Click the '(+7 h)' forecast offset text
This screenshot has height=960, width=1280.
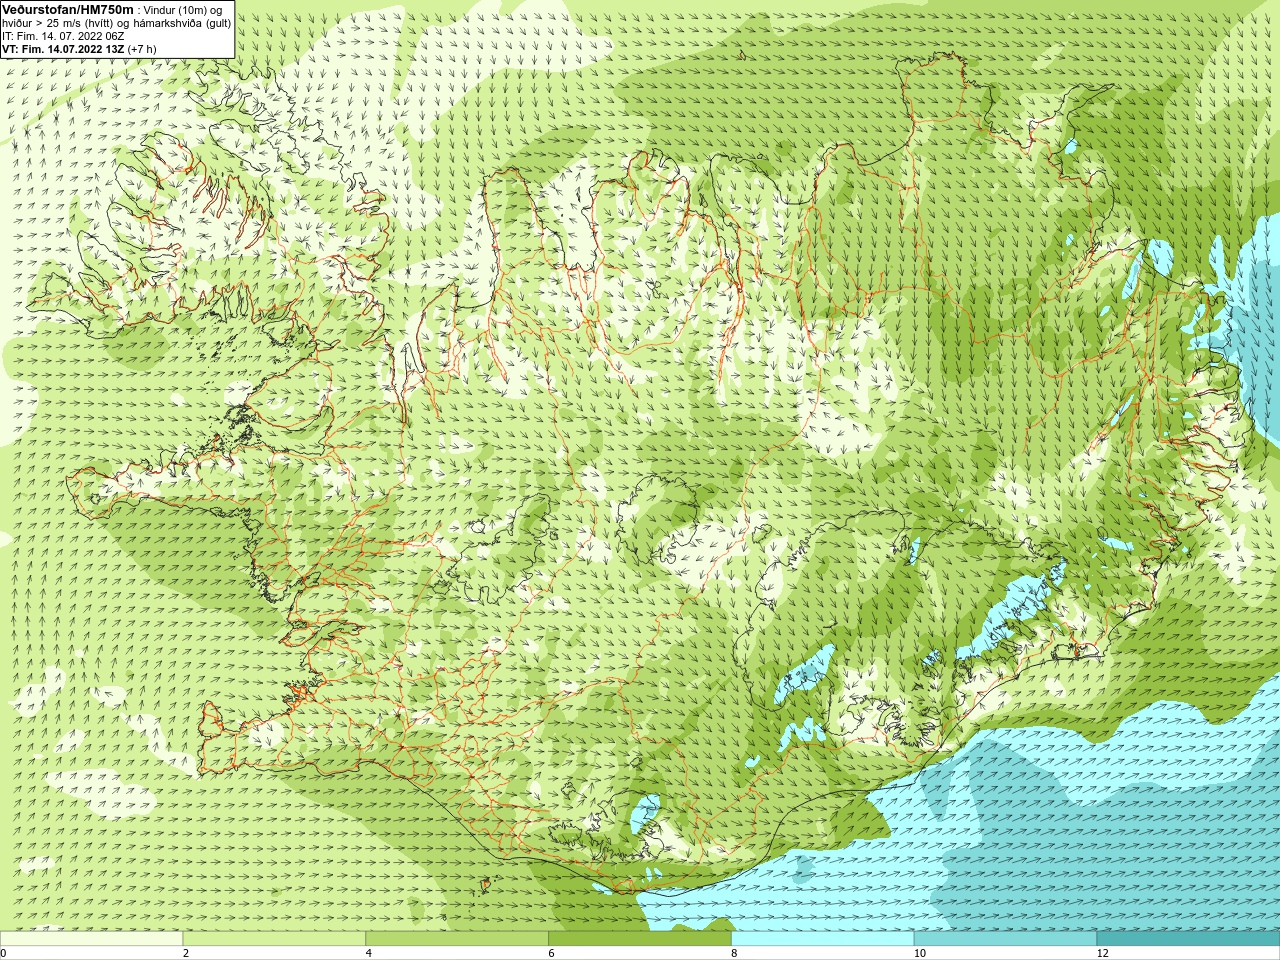pos(142,49)
